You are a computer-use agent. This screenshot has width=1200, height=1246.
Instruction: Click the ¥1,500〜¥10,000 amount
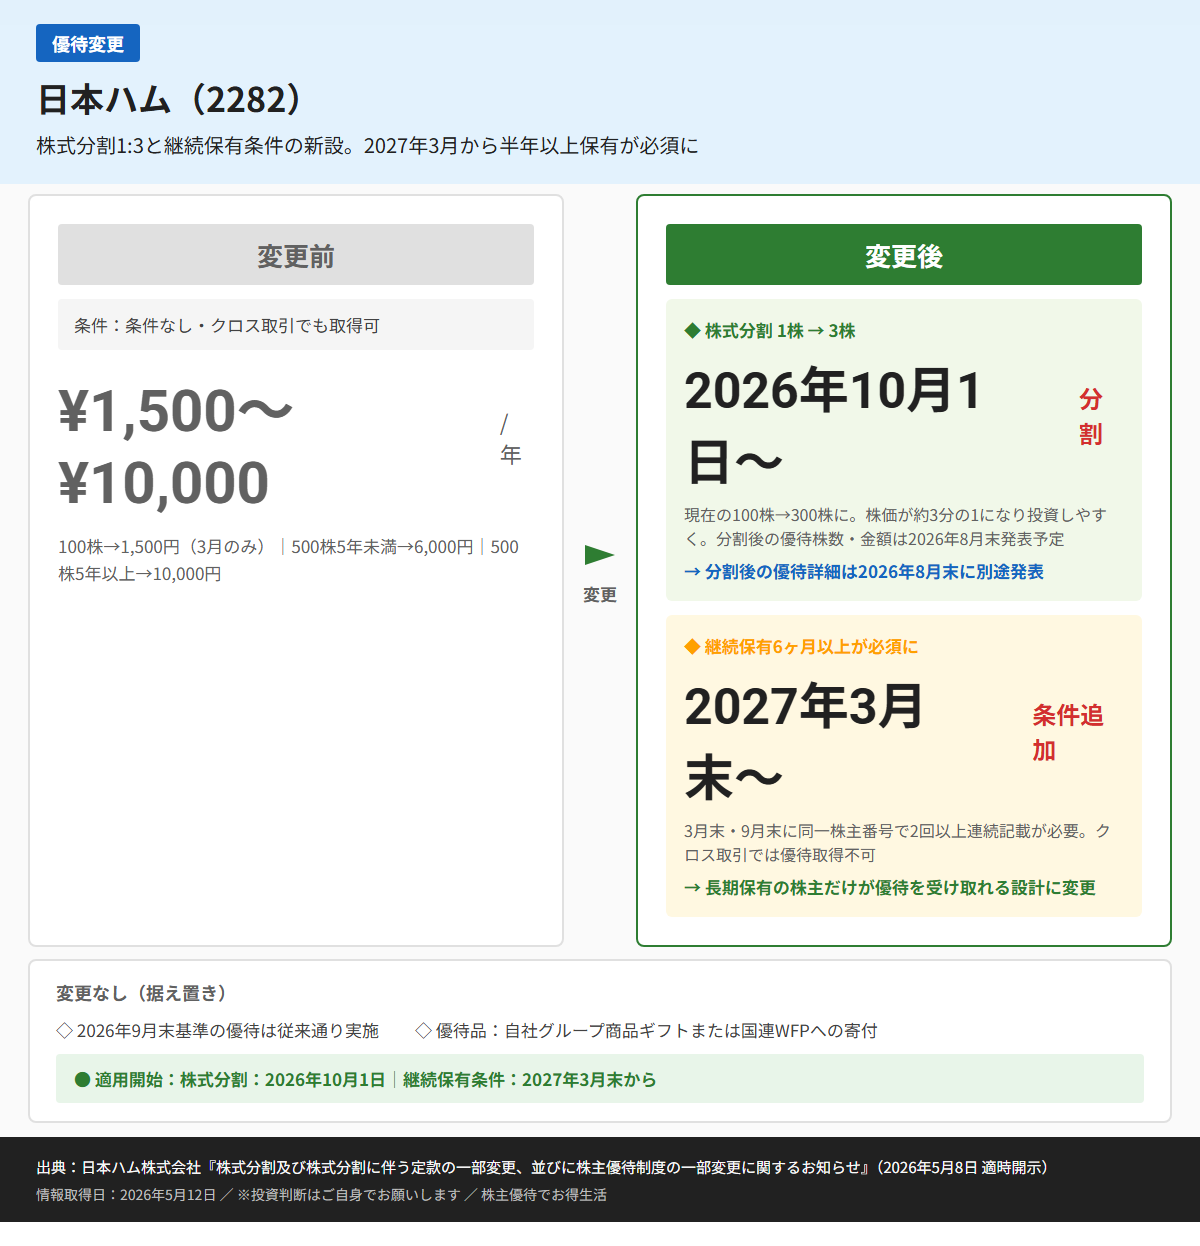point(175,447)
